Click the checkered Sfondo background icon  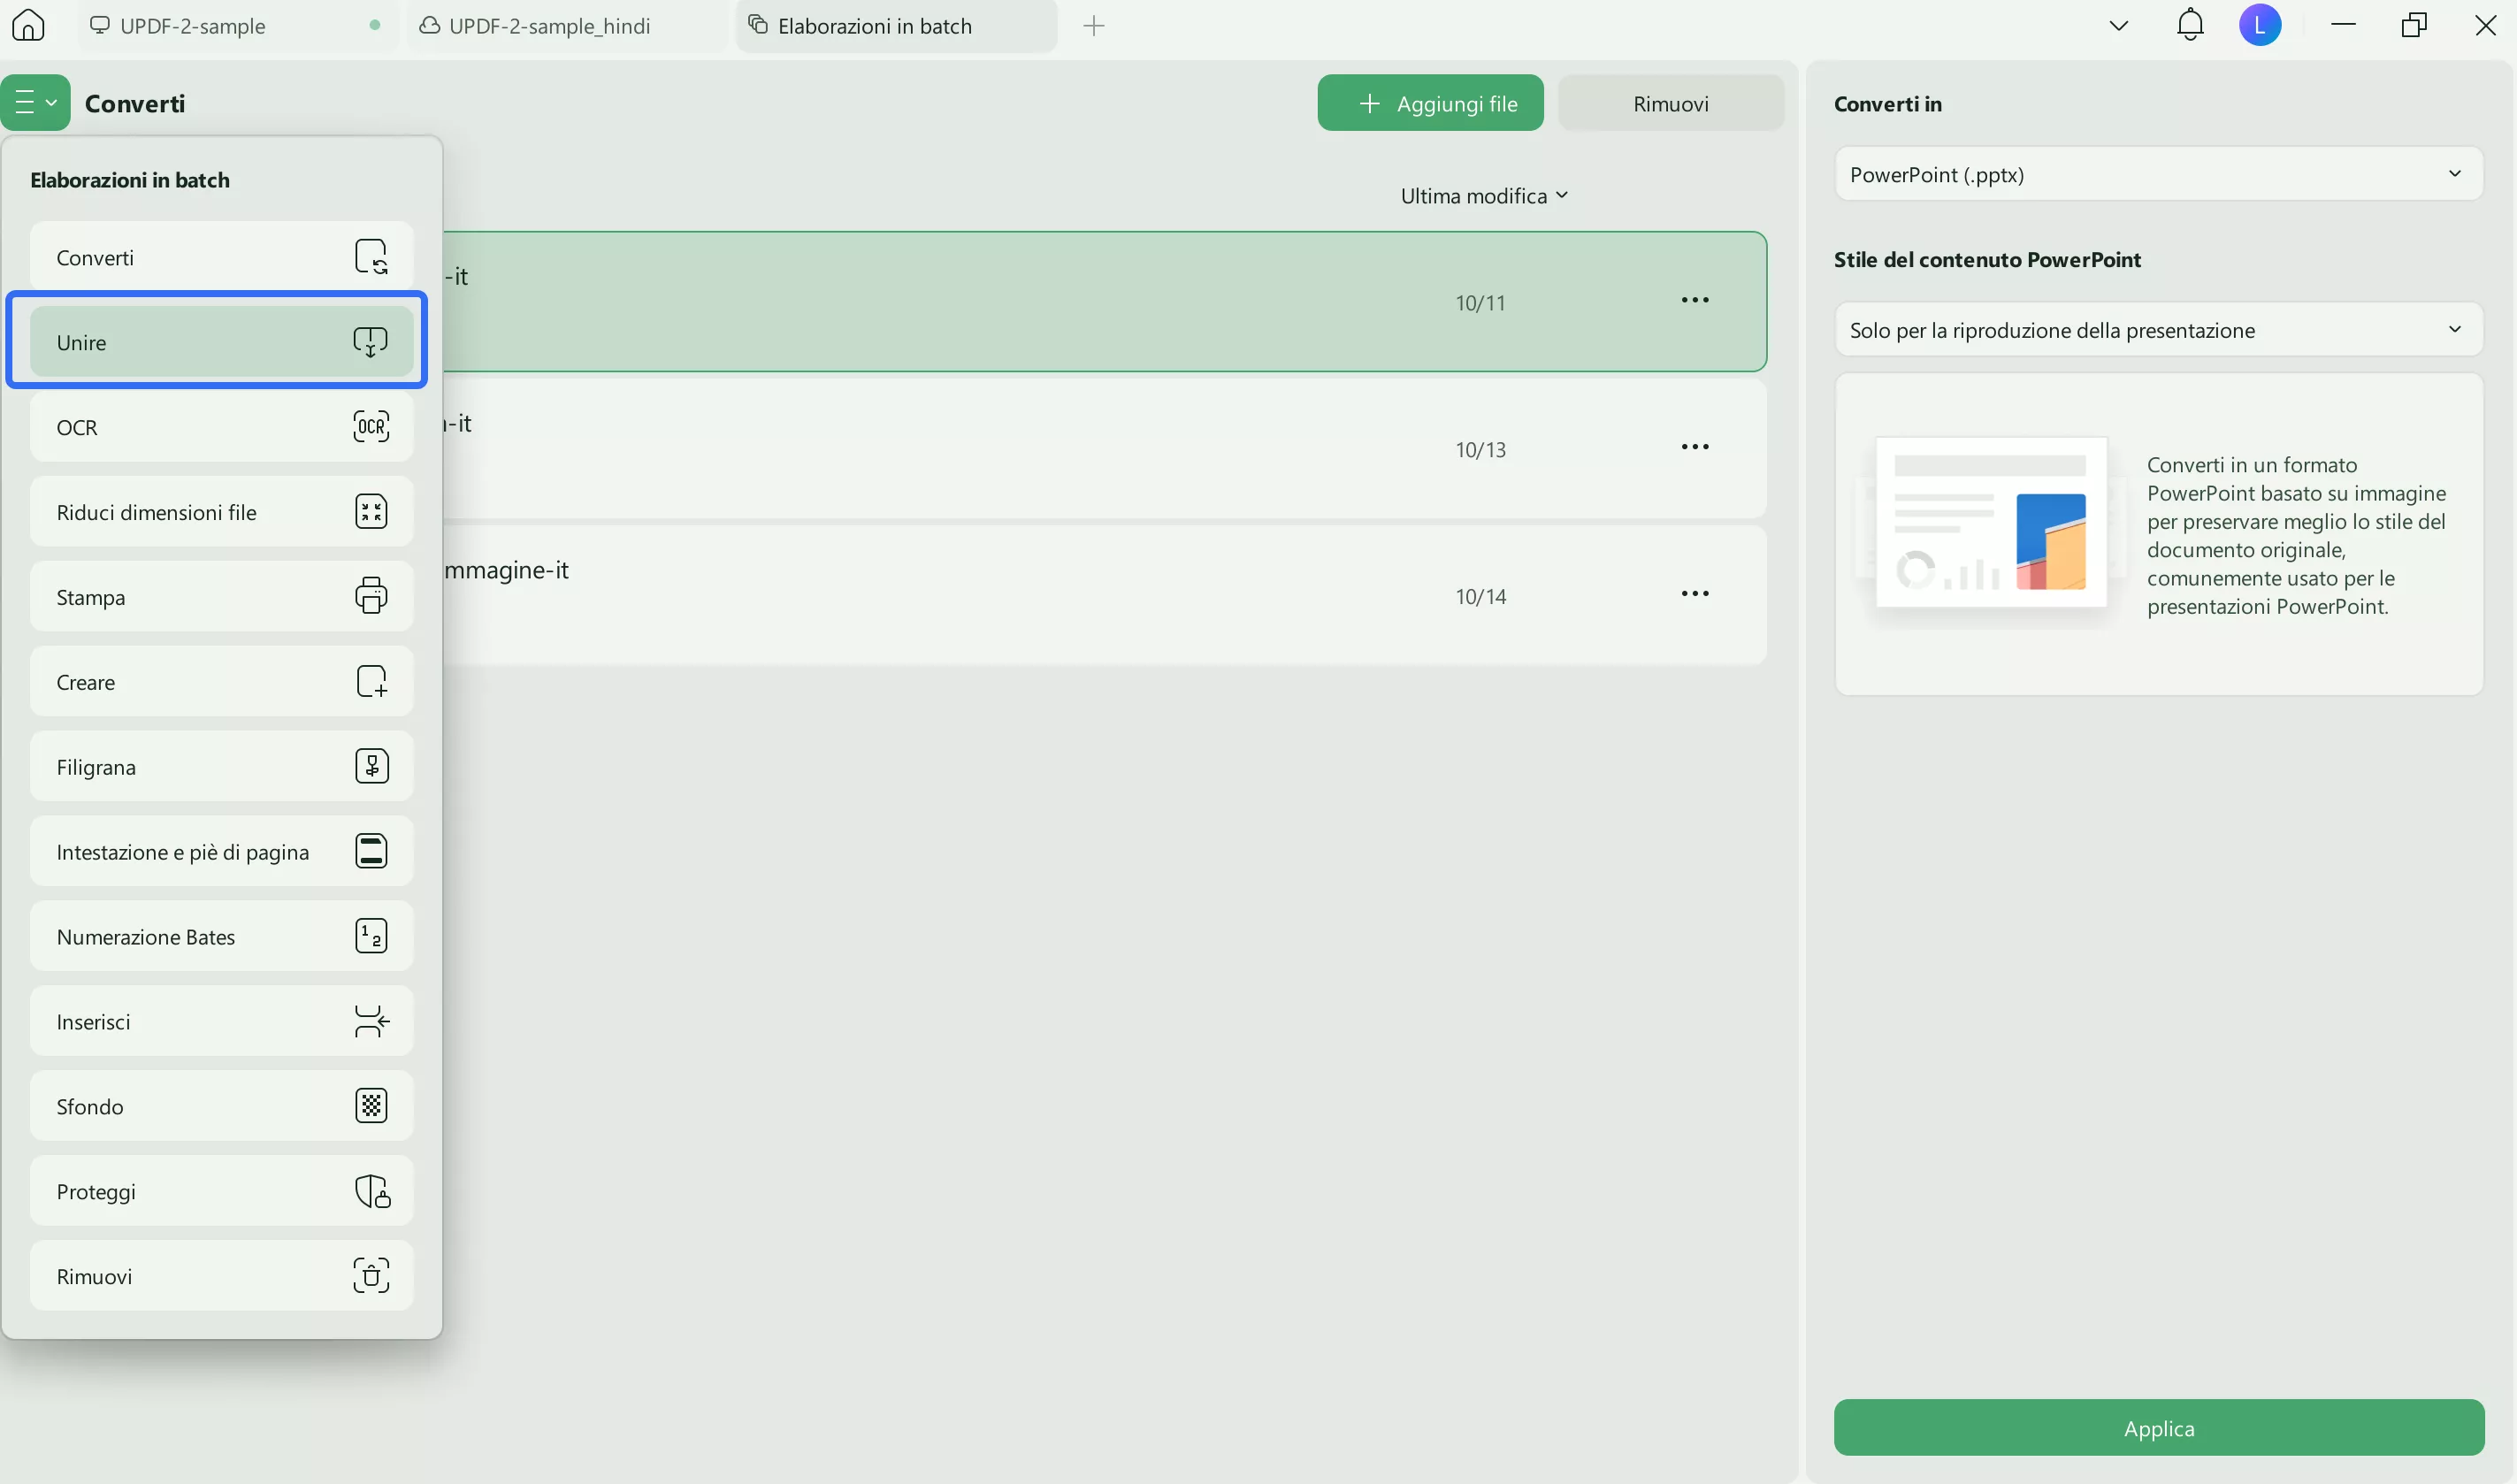point(371,1106)
